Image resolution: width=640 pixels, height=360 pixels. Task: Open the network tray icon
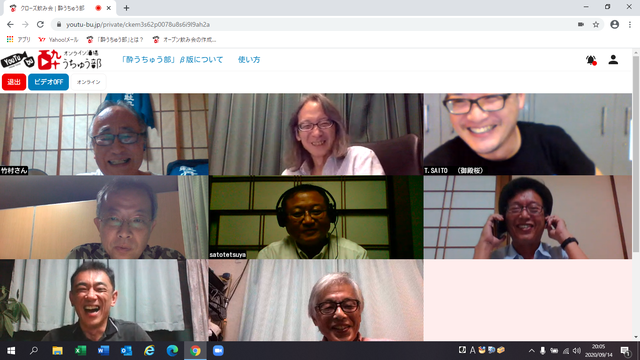tap(566, 351)
